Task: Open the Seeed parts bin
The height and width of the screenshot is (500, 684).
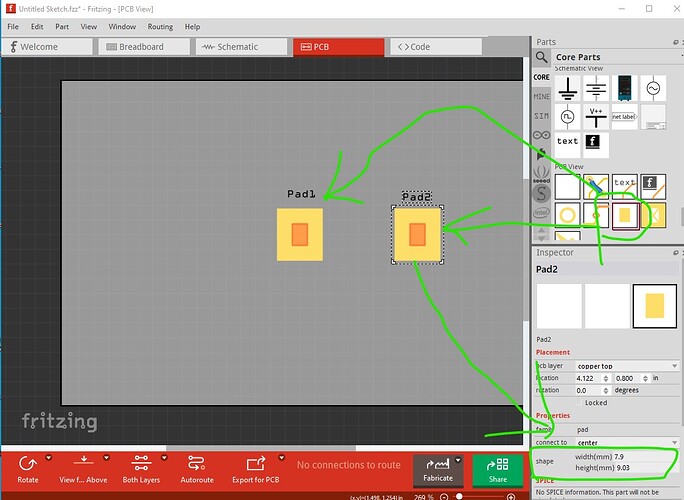Action: coord(541,173)
